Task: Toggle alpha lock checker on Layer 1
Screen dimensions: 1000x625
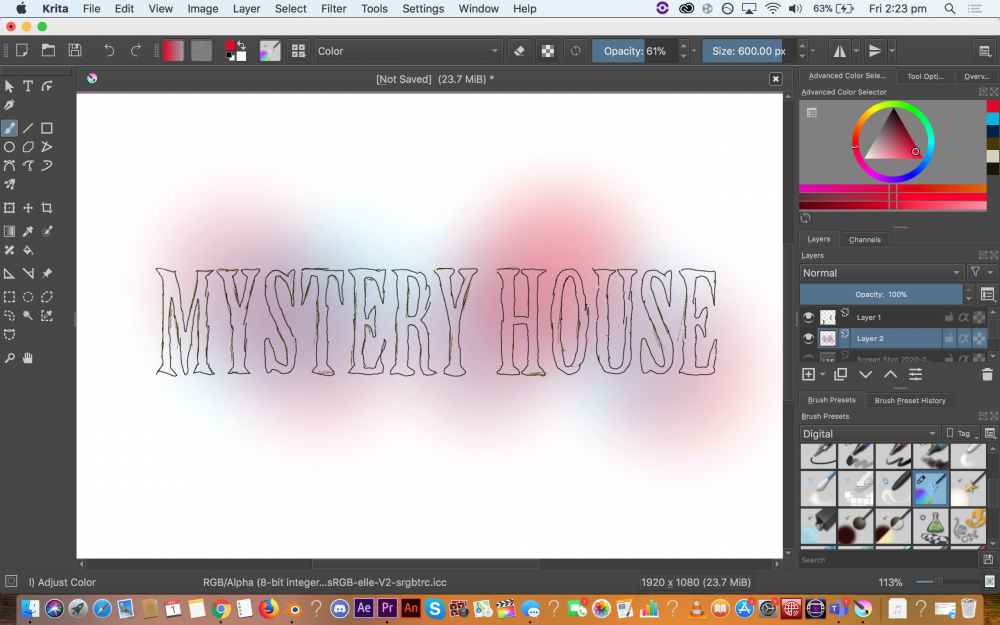Action: click(x=979, y=317)
